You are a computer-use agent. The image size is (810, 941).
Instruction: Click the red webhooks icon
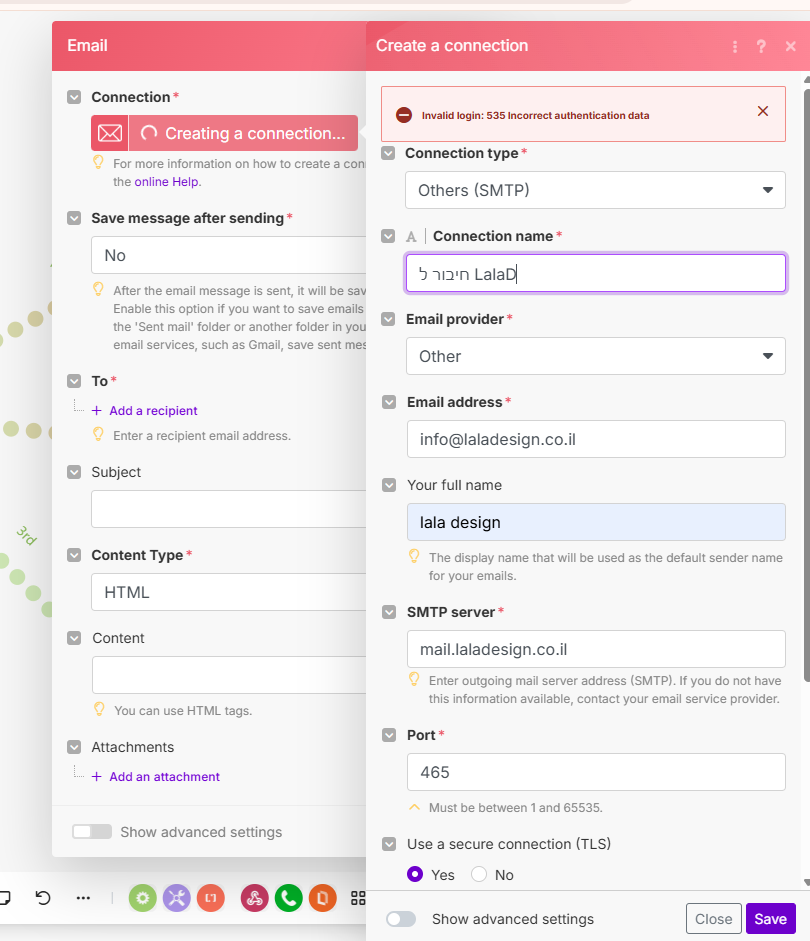point(255,898)
